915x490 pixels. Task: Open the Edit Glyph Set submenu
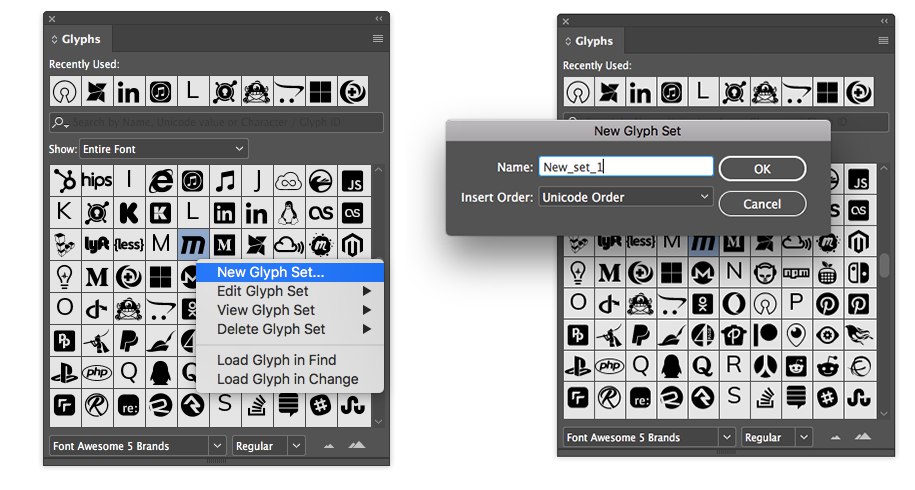pyautogui.click(x=290, y=291)
